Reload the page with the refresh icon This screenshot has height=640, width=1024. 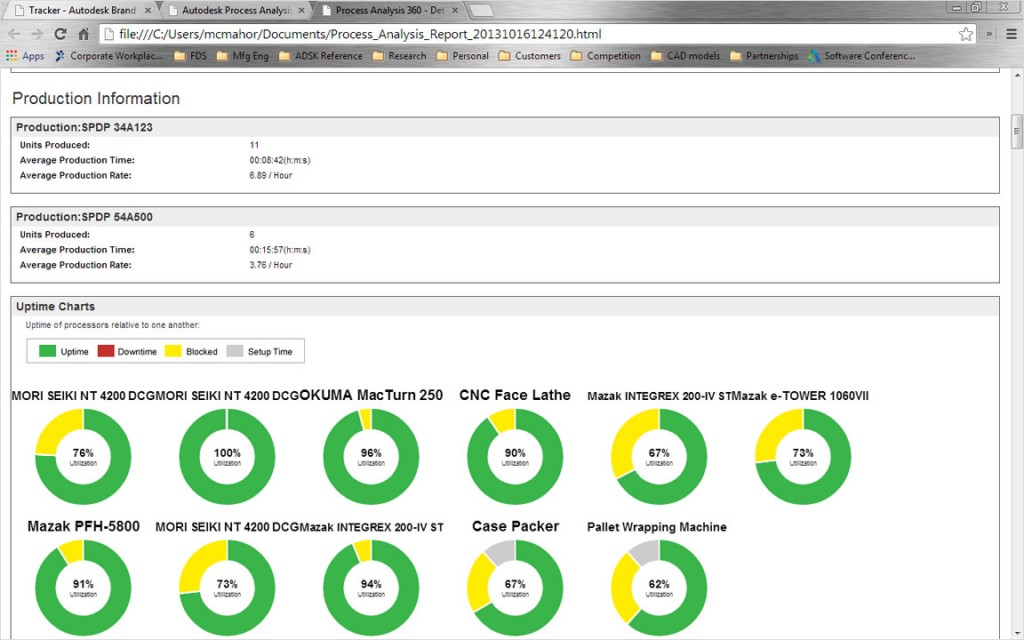[60, 34]
